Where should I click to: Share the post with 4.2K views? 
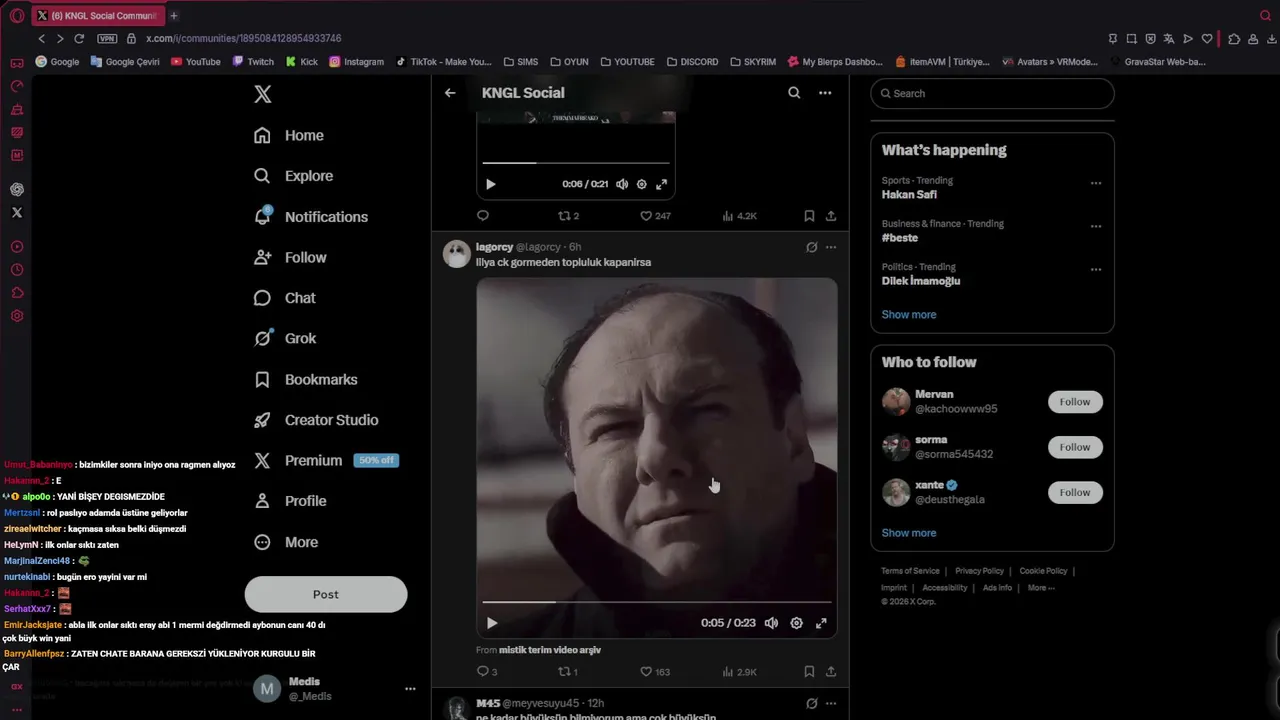pyautogui.click(x=831, y=216)
